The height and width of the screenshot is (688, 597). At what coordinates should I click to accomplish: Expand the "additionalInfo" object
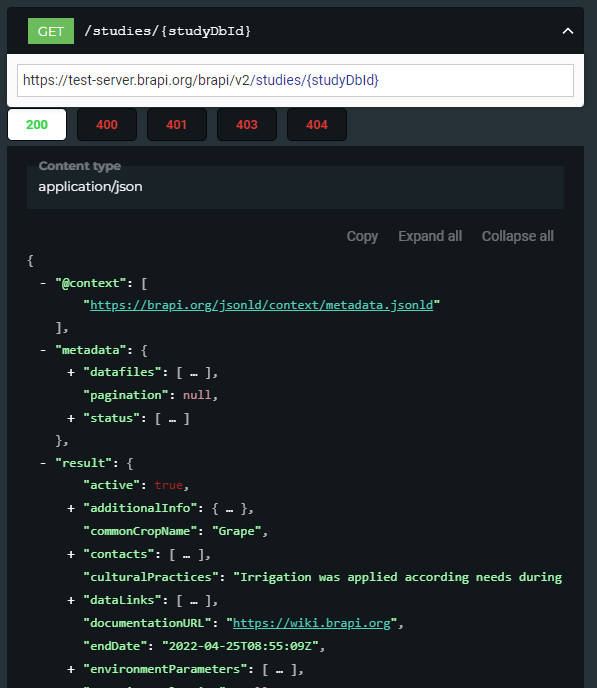point(71,509)
